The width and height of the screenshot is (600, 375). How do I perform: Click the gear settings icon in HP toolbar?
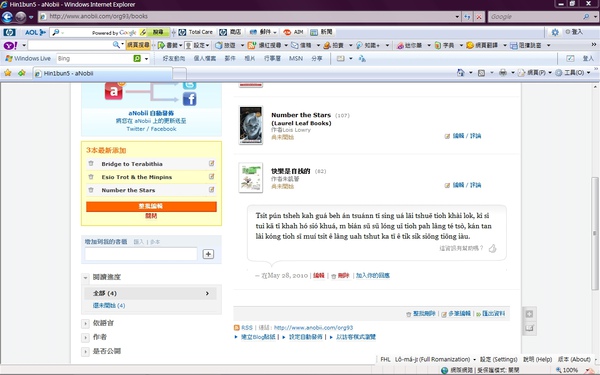point(555,33)
